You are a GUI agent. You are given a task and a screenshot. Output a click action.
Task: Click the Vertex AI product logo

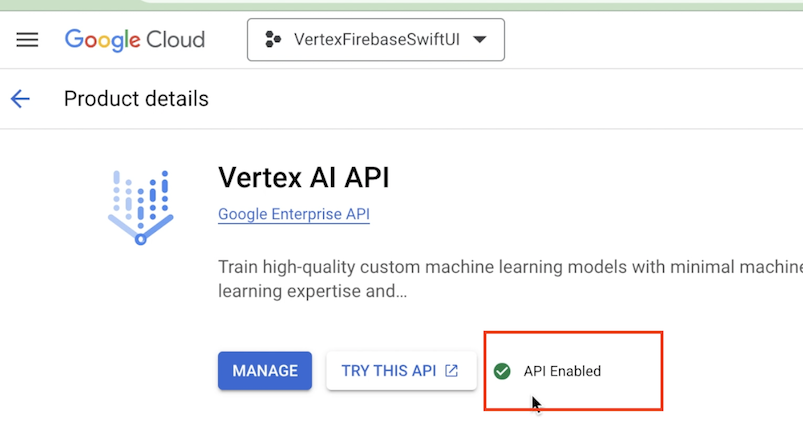(140, 207)
